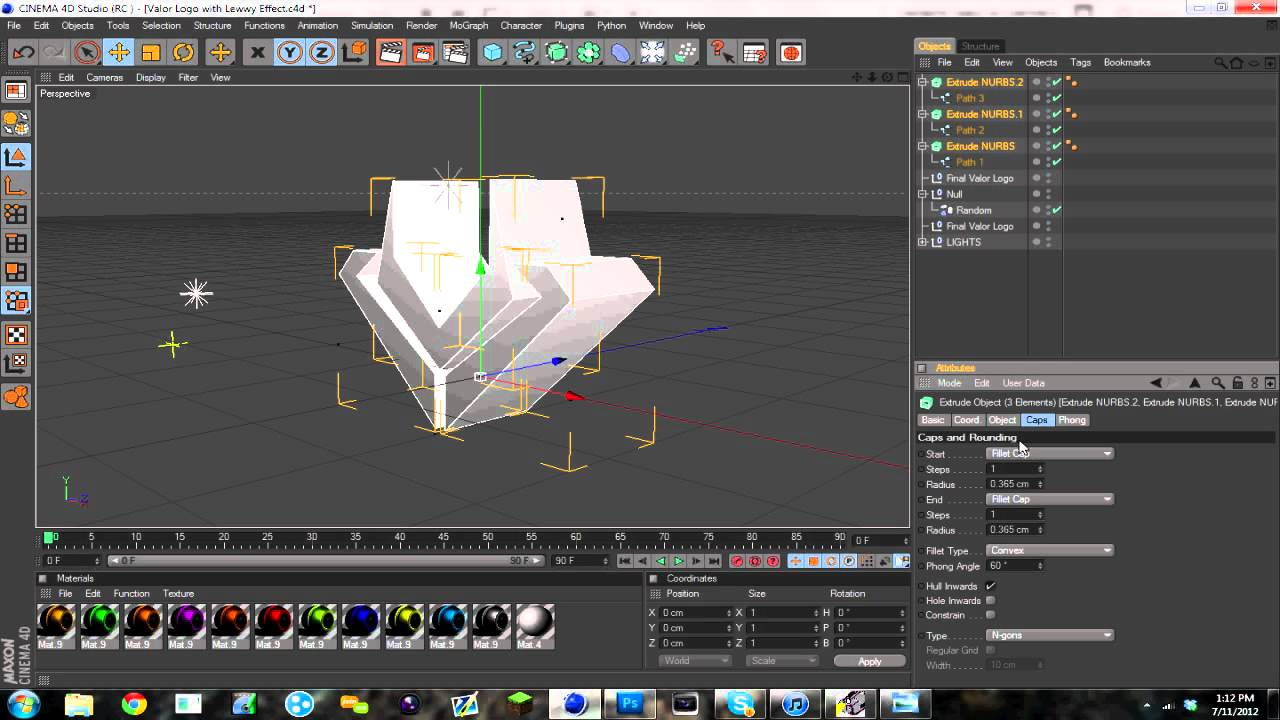
Task: Click the record keyframe button
Action: click(737, 561)
